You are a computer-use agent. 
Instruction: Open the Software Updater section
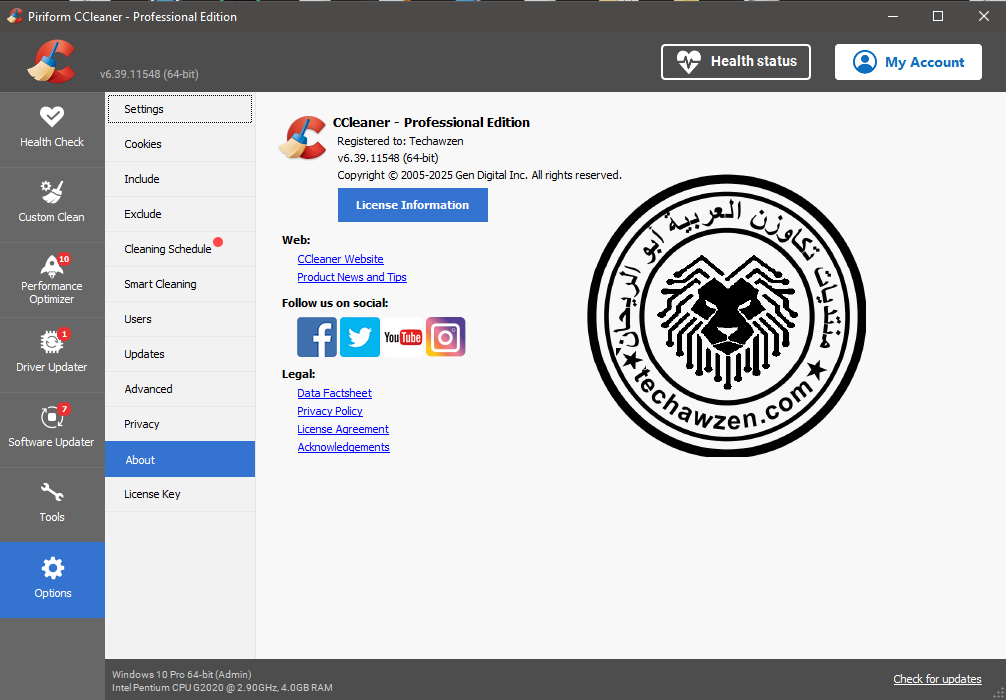point(52,430)
